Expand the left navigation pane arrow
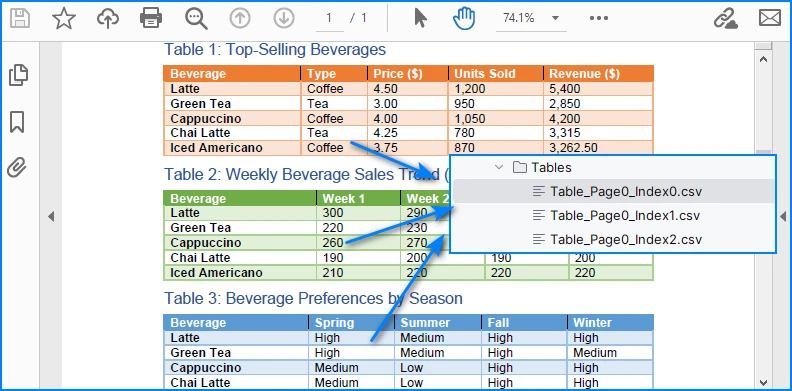 (x=51, y=217)
